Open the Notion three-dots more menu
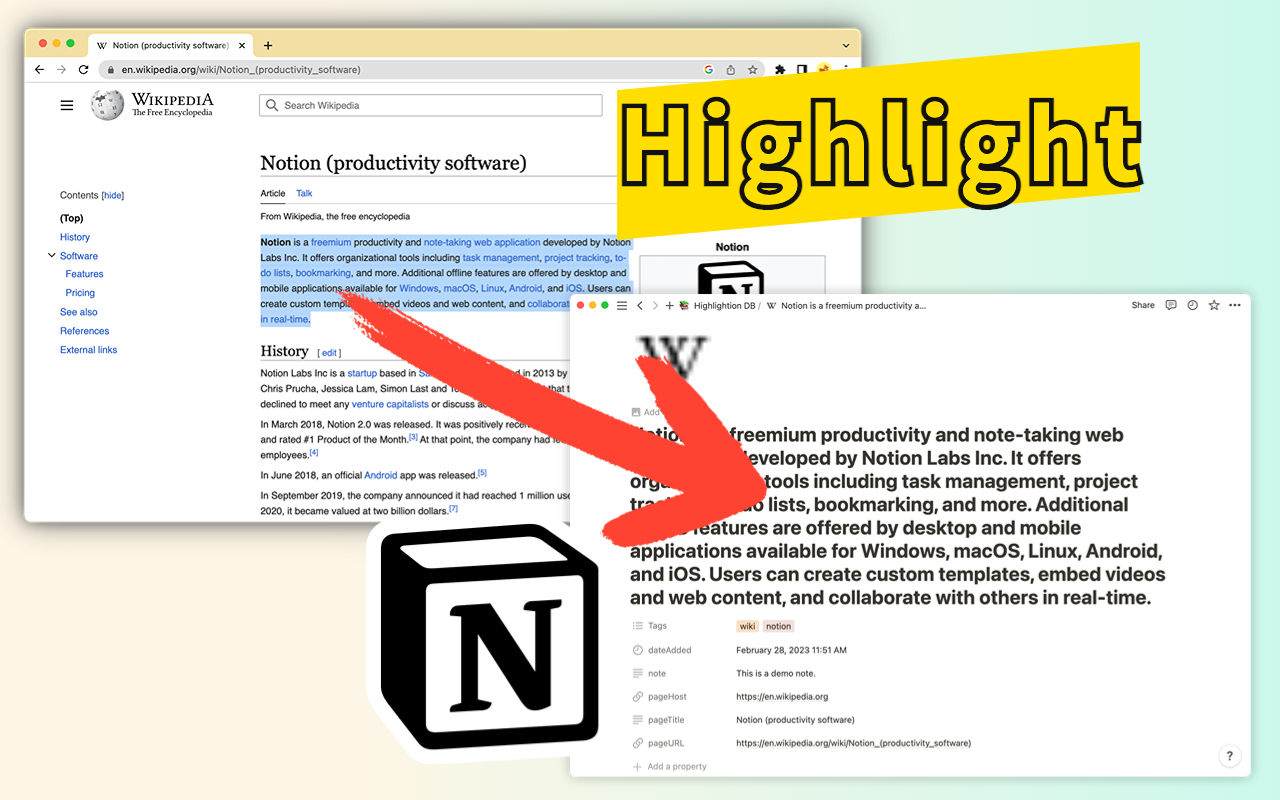Image resolution: width=1280 pixels, height=800 pixels. tap(1235, 305)
